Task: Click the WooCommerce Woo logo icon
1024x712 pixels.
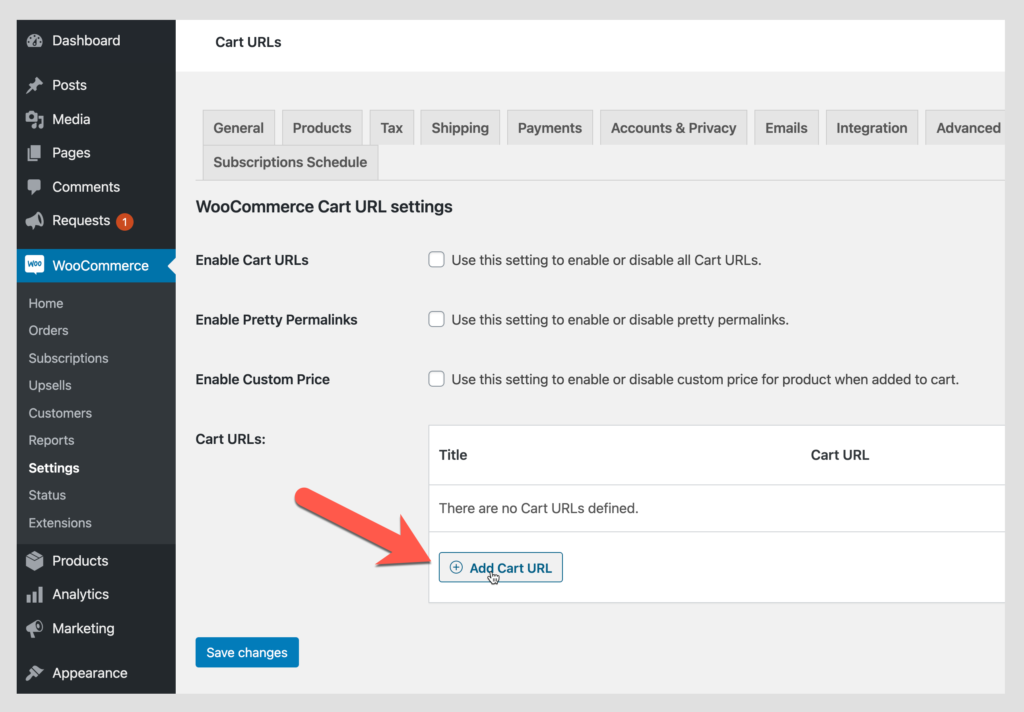Action: click(35, 265)
